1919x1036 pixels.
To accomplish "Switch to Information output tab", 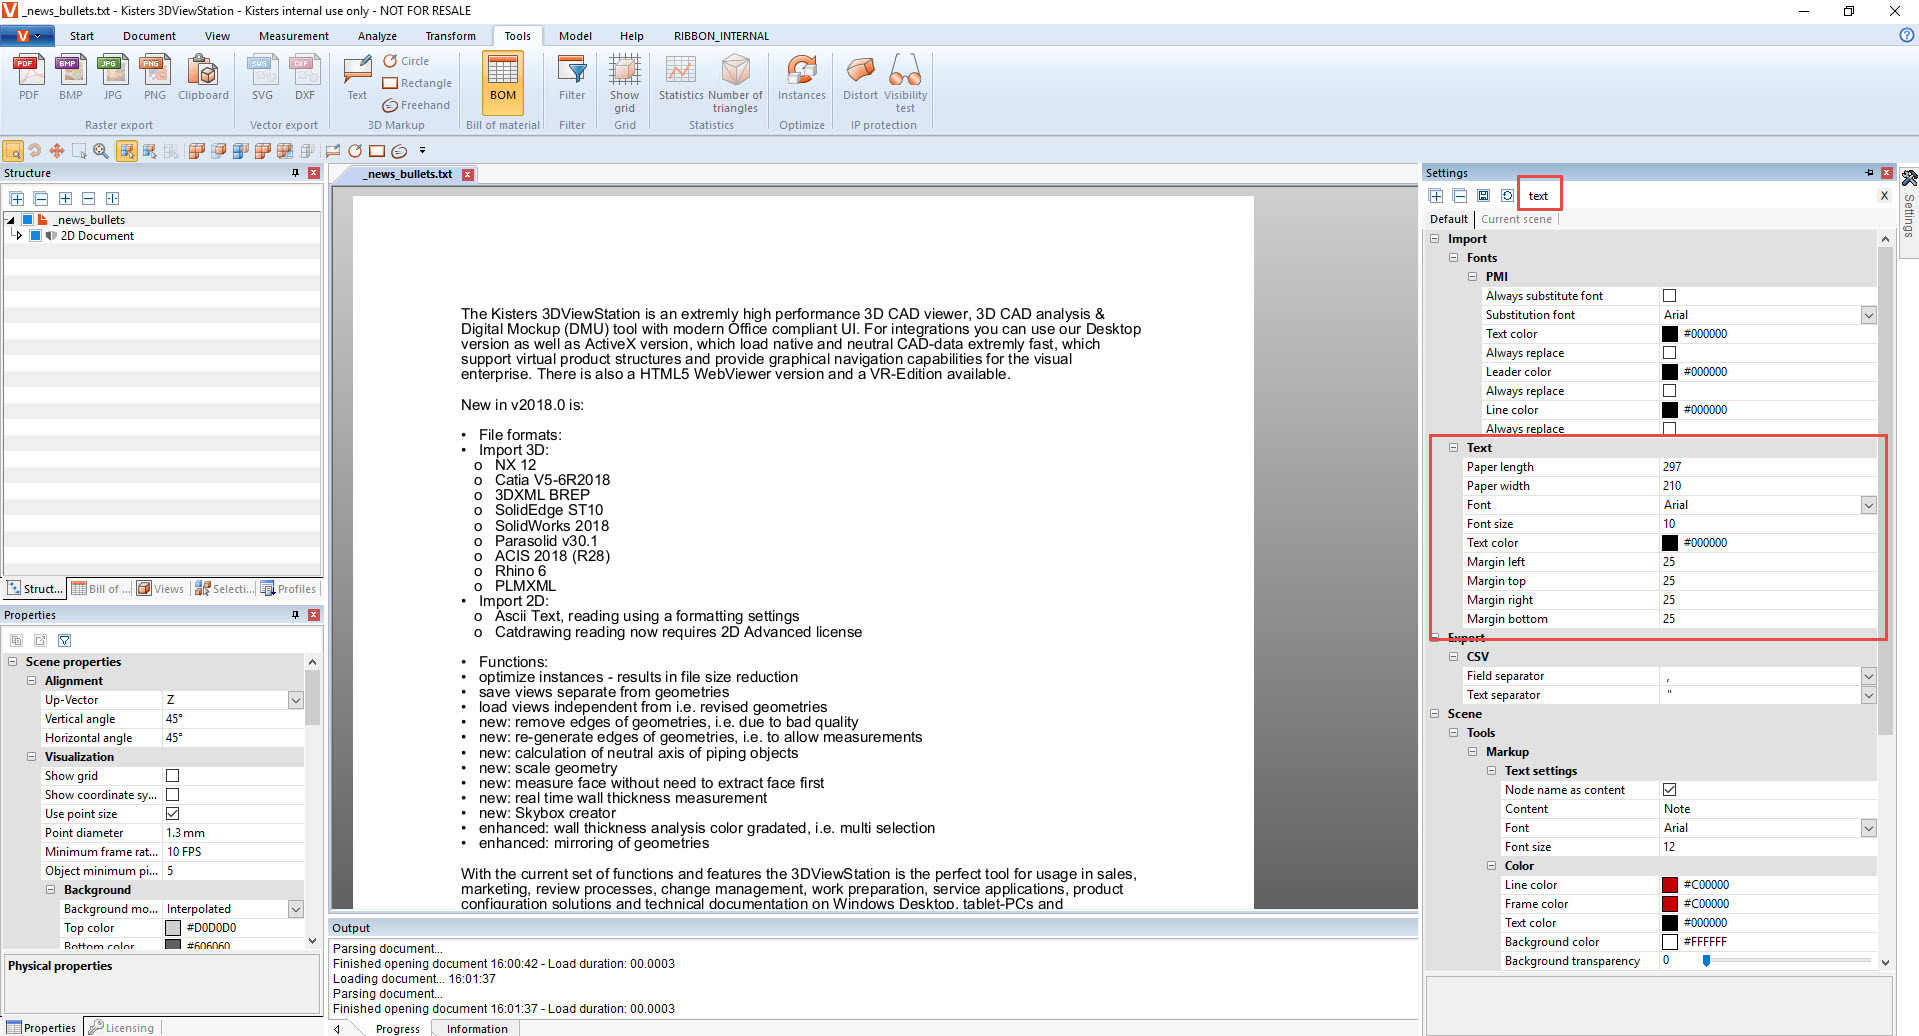I will tap(477, 1028).
